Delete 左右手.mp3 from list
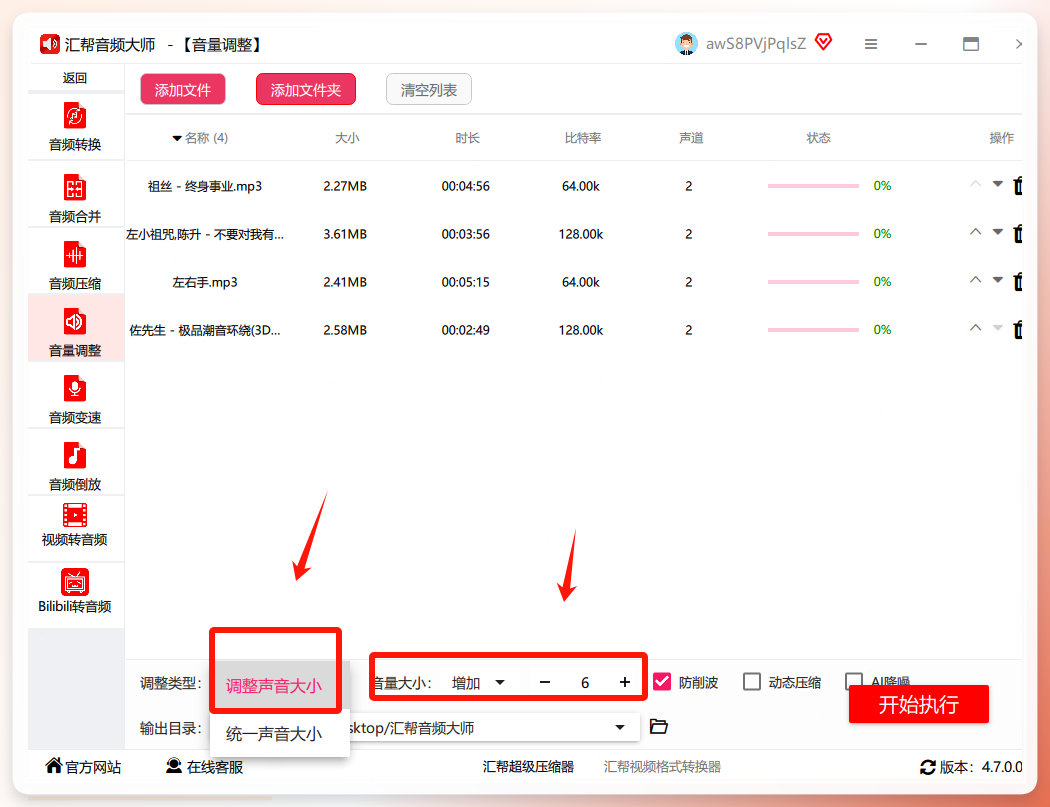Screen dimensions: 1050x807 point(1017,281)
